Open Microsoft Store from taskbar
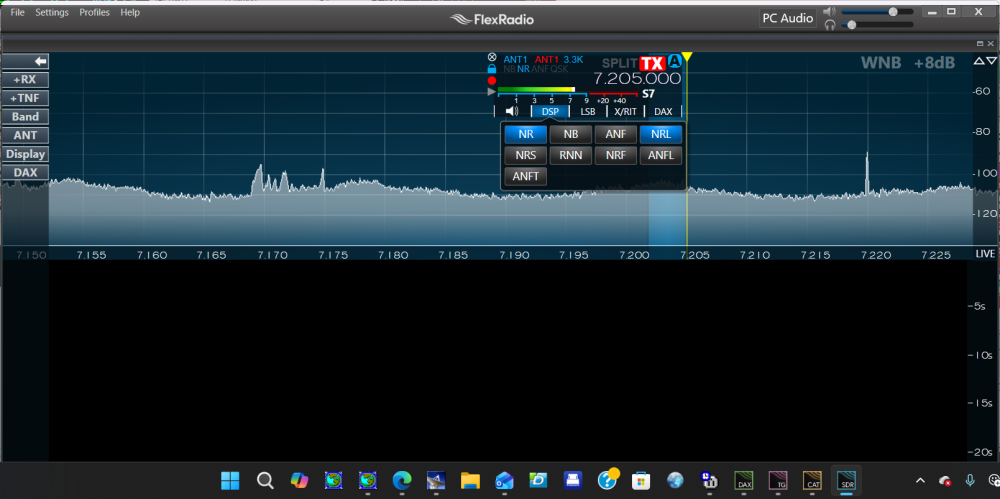 tap(640, 479)
